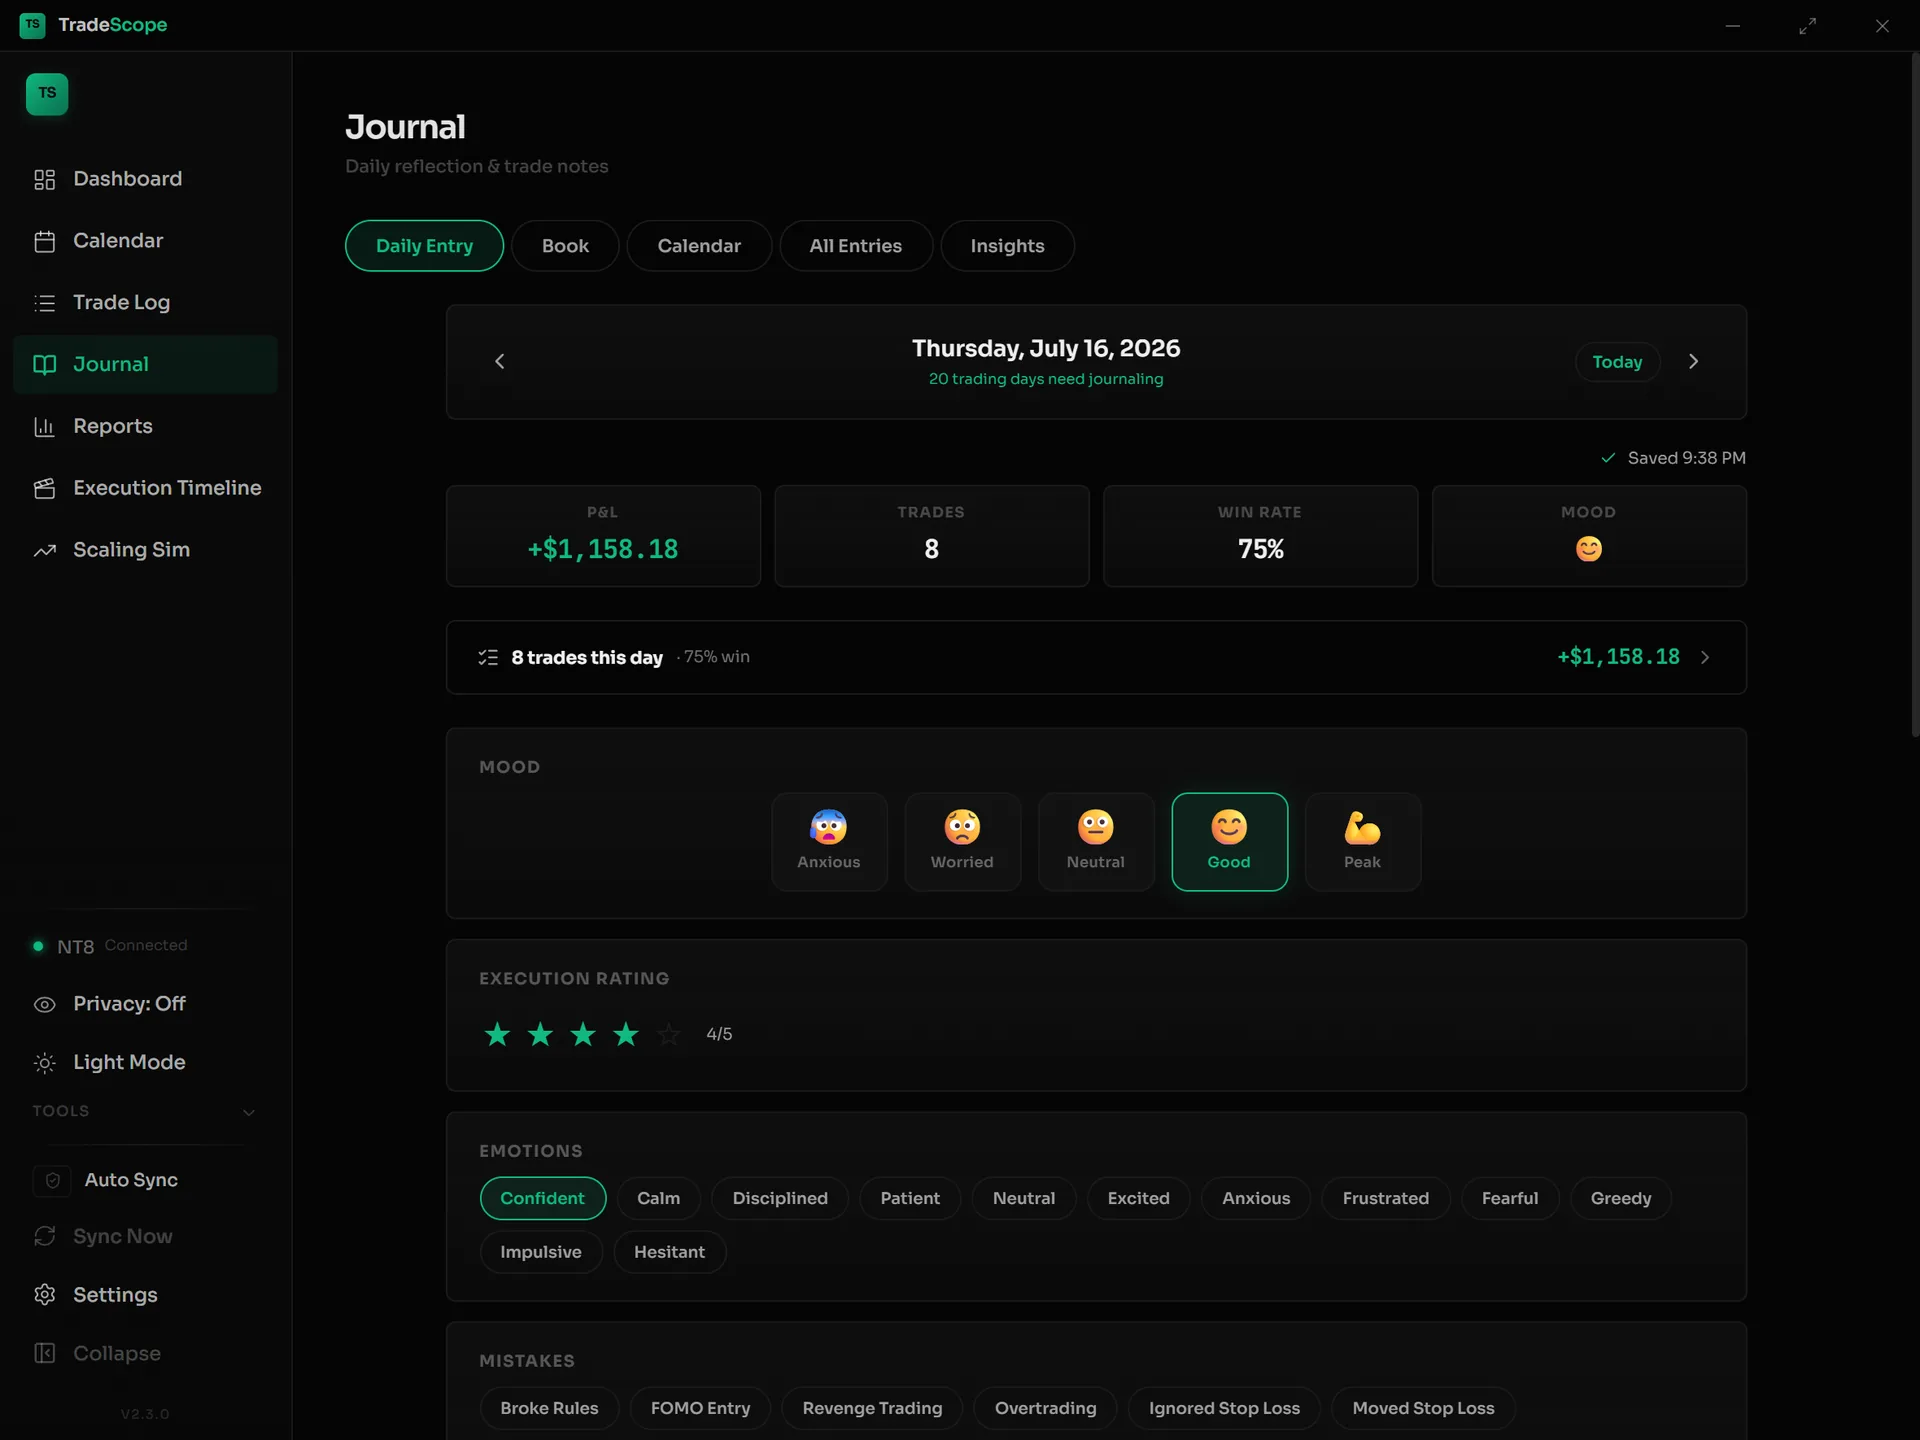Toggle the Anxious emotion tag

(x=1256, y=1198)
